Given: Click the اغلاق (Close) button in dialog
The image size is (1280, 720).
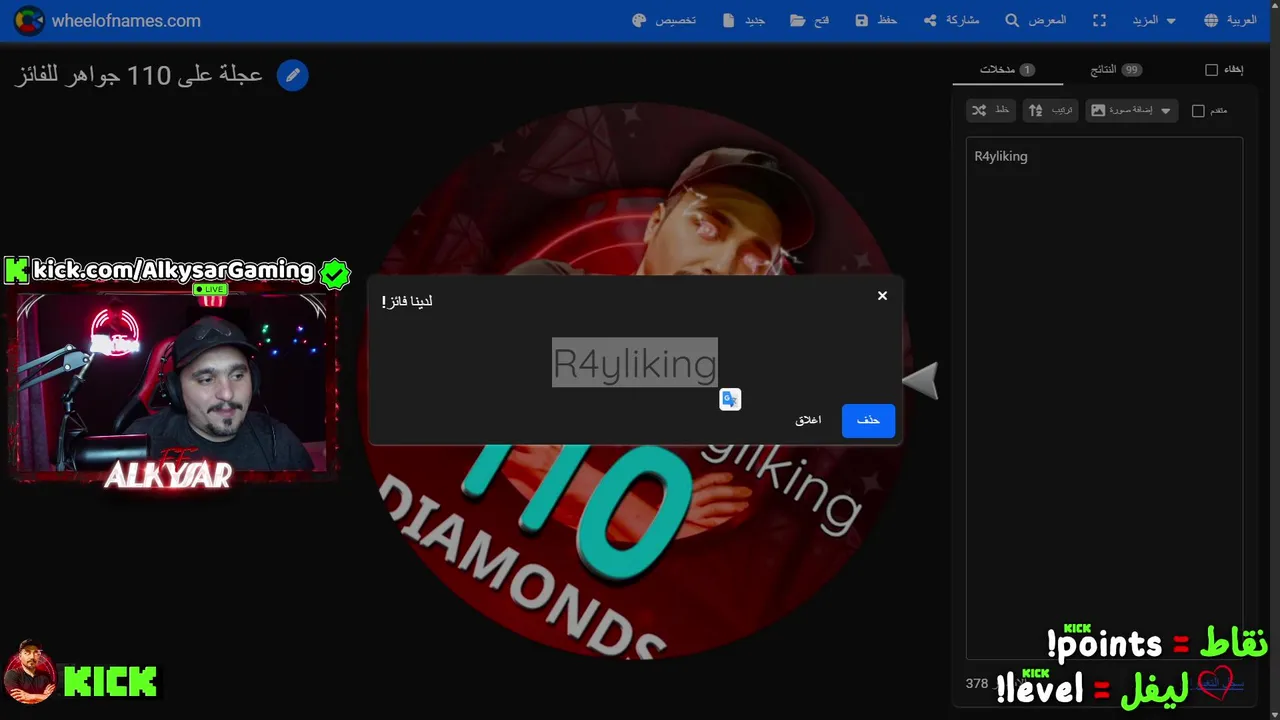Looking at the screenshot, I should [x=808, y=420].
